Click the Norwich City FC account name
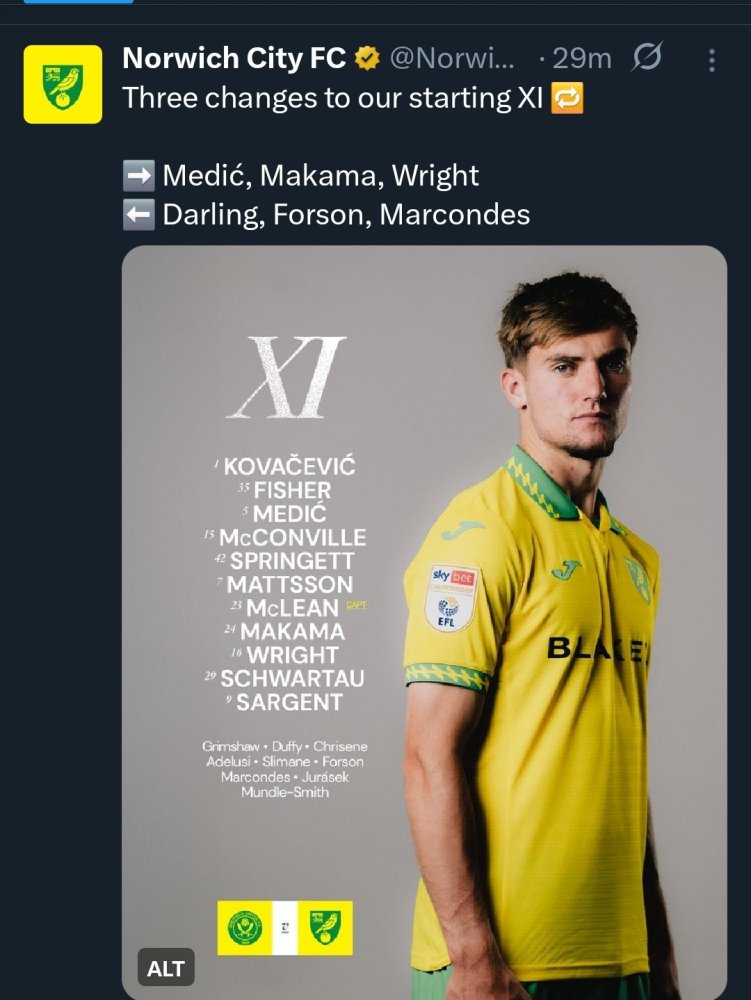The image size is (751, 1000). 234,59
